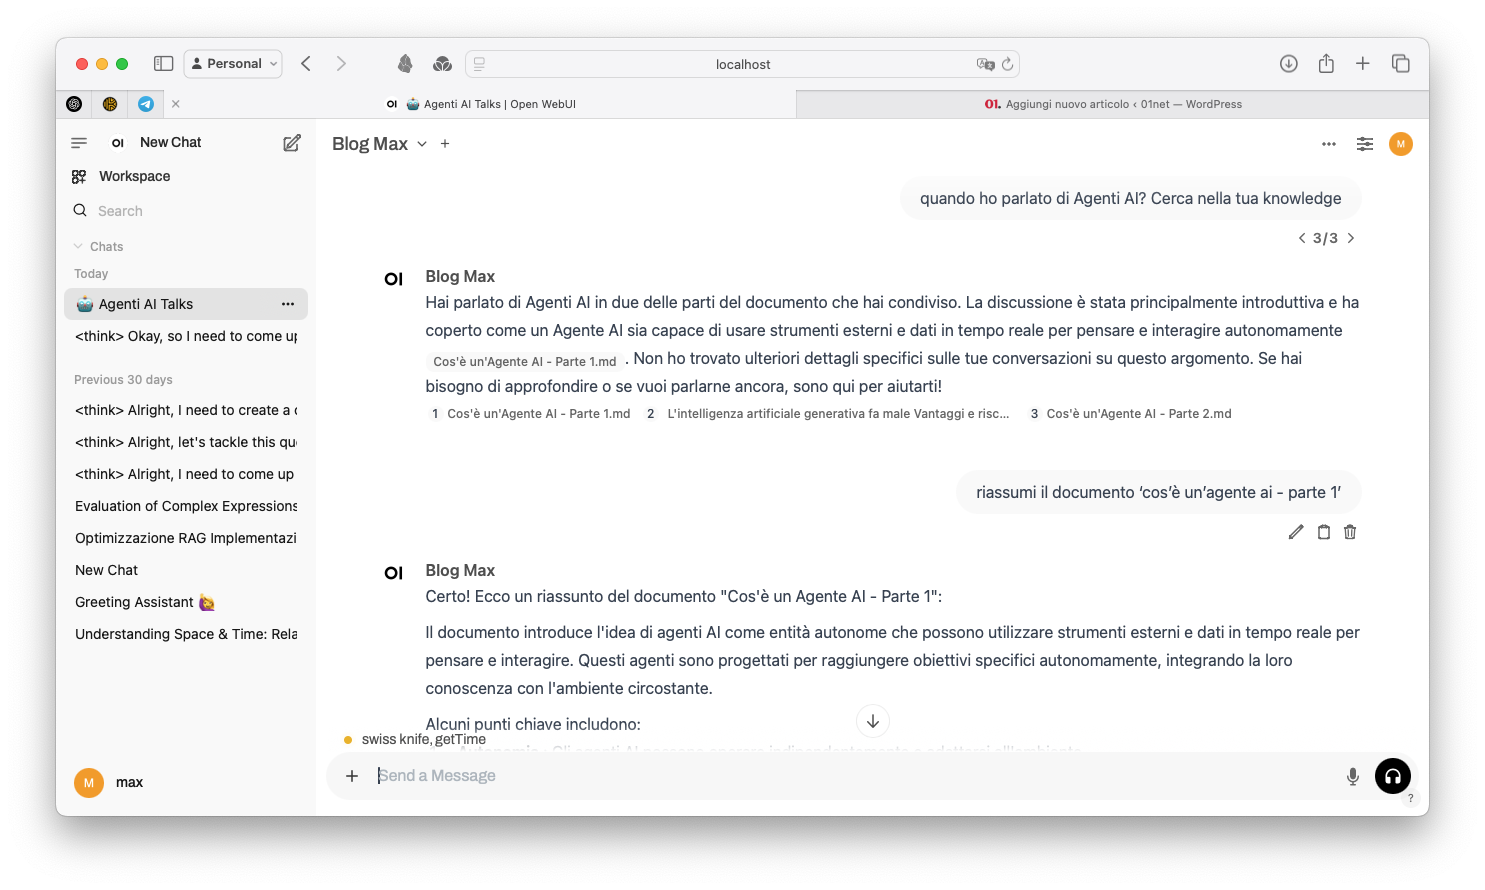Open the 'Understanding Space & Time' chat
This screenshot has width=1485, height=890.
coord(186,634)
